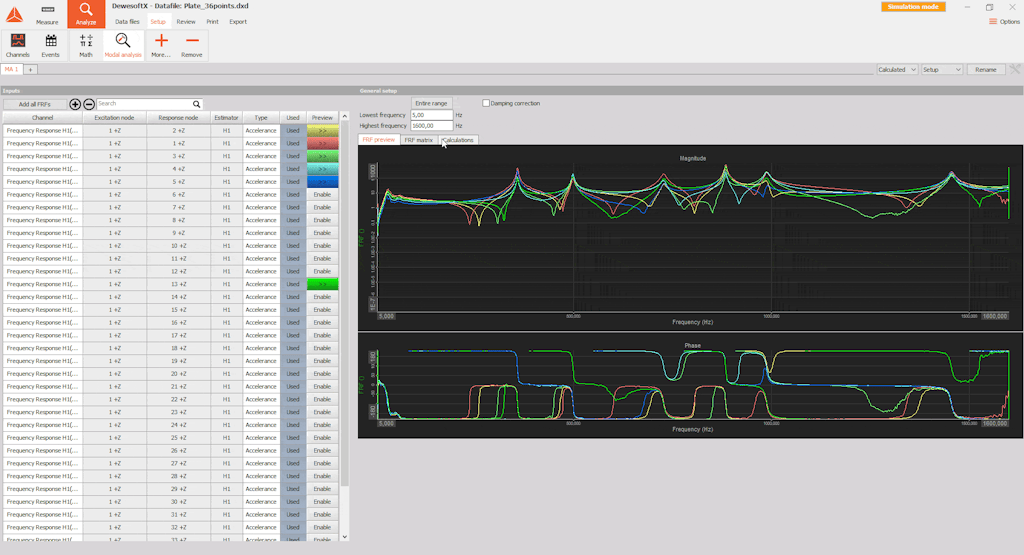The width and height of the screenshot is (1024, 555).
Task: Toggle Used for response node 2 +Z
Action: point(293,131)
